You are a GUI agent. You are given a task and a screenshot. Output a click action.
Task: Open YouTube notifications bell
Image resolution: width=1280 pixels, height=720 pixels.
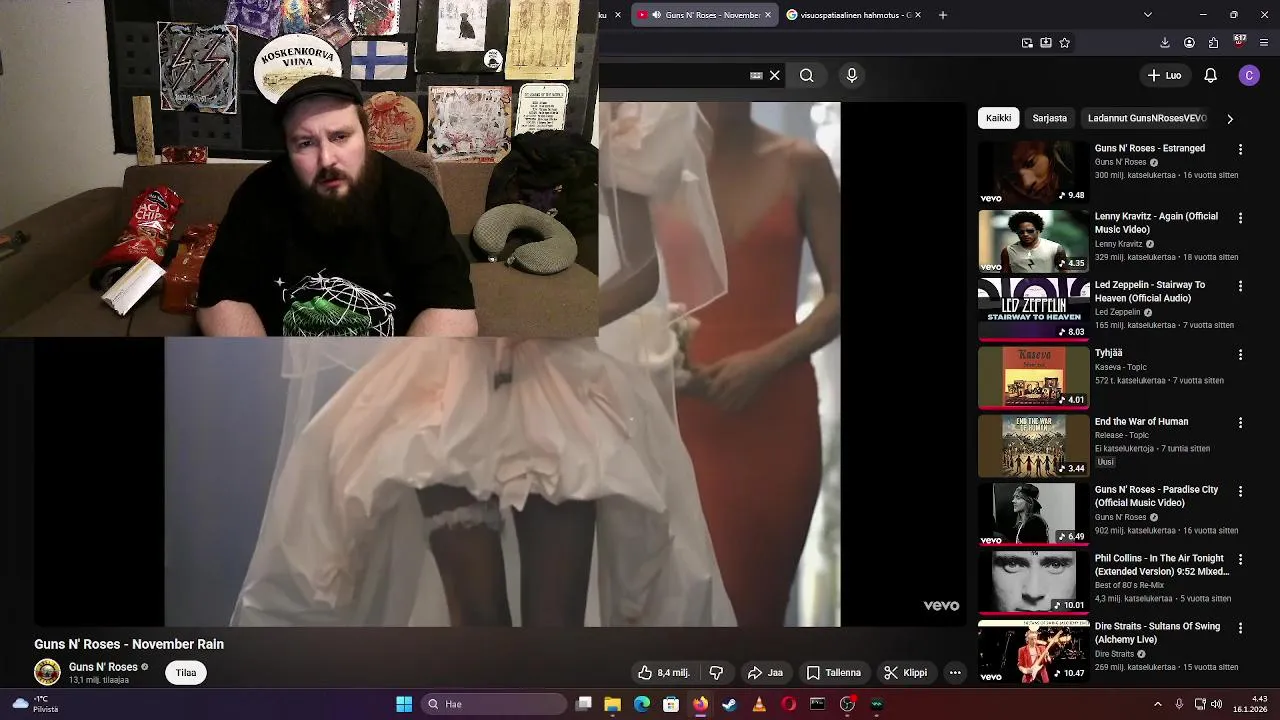click(1210, 75)
